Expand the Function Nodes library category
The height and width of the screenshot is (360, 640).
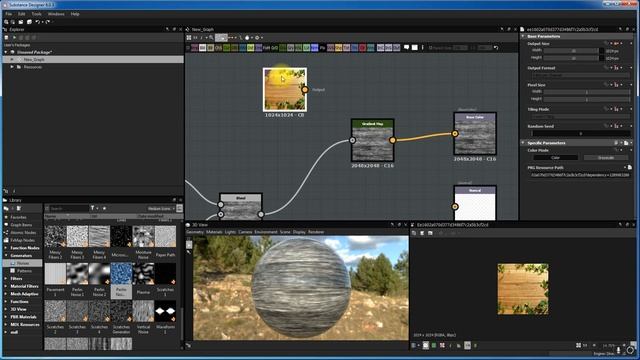6,248
